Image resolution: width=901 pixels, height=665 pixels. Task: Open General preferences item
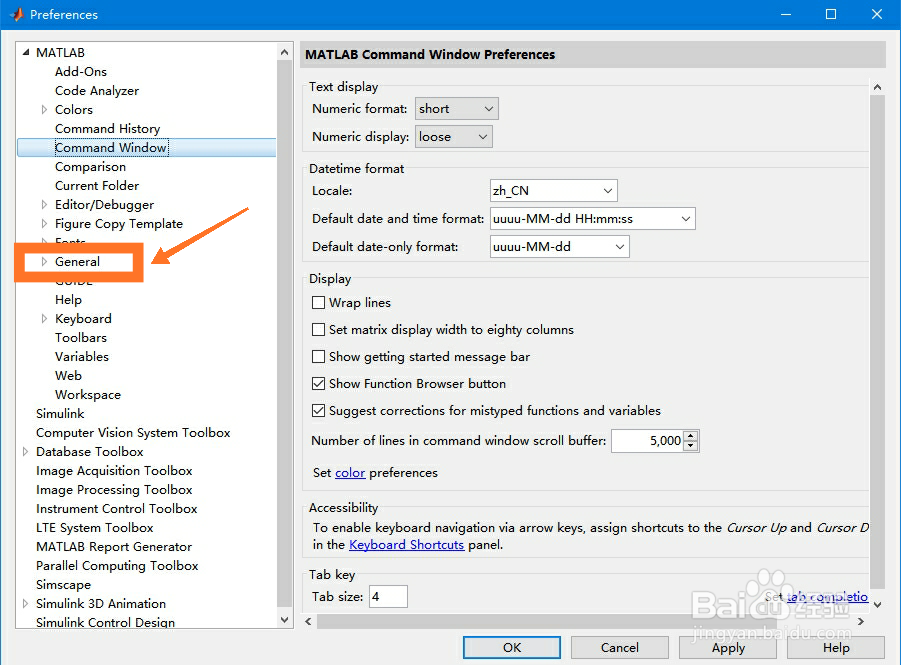pyautogui.click(x=78, y=262)
